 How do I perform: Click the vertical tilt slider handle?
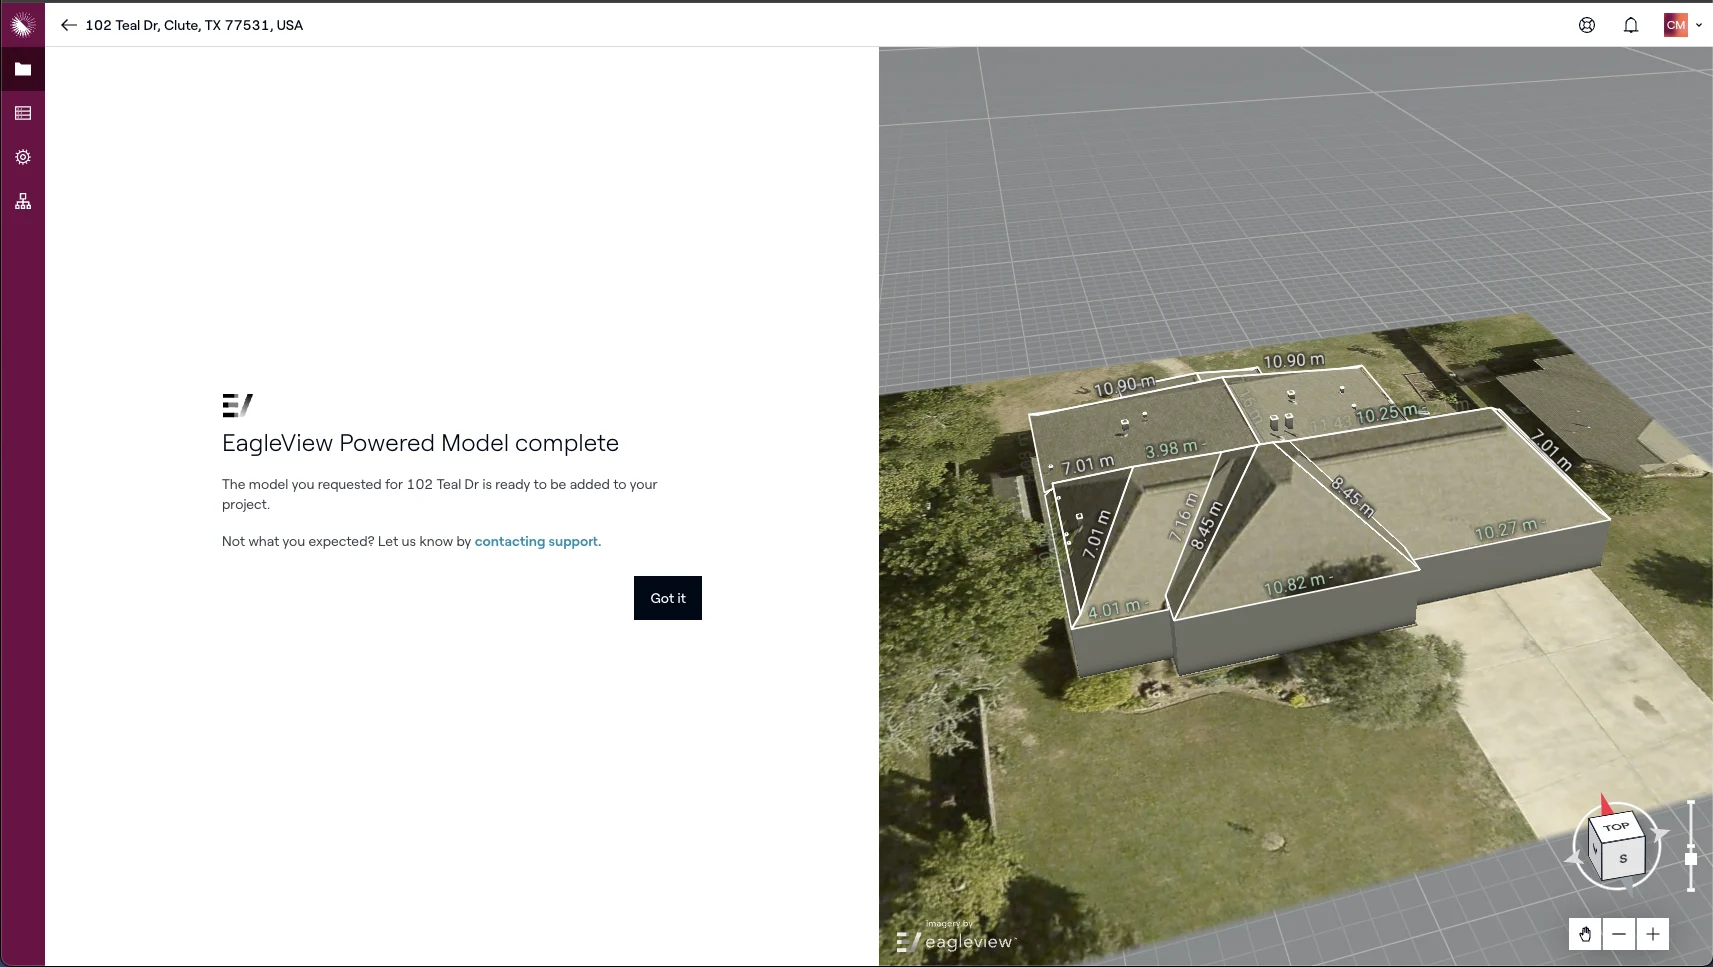click(1691, 859)
